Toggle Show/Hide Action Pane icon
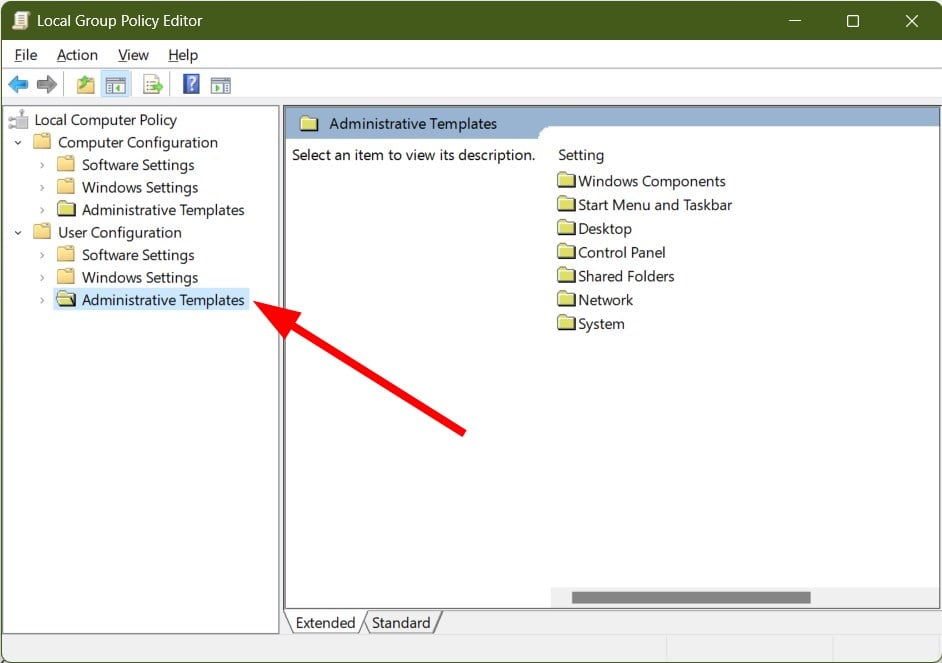This screenshot has height=663, width=942. (220, 86)
